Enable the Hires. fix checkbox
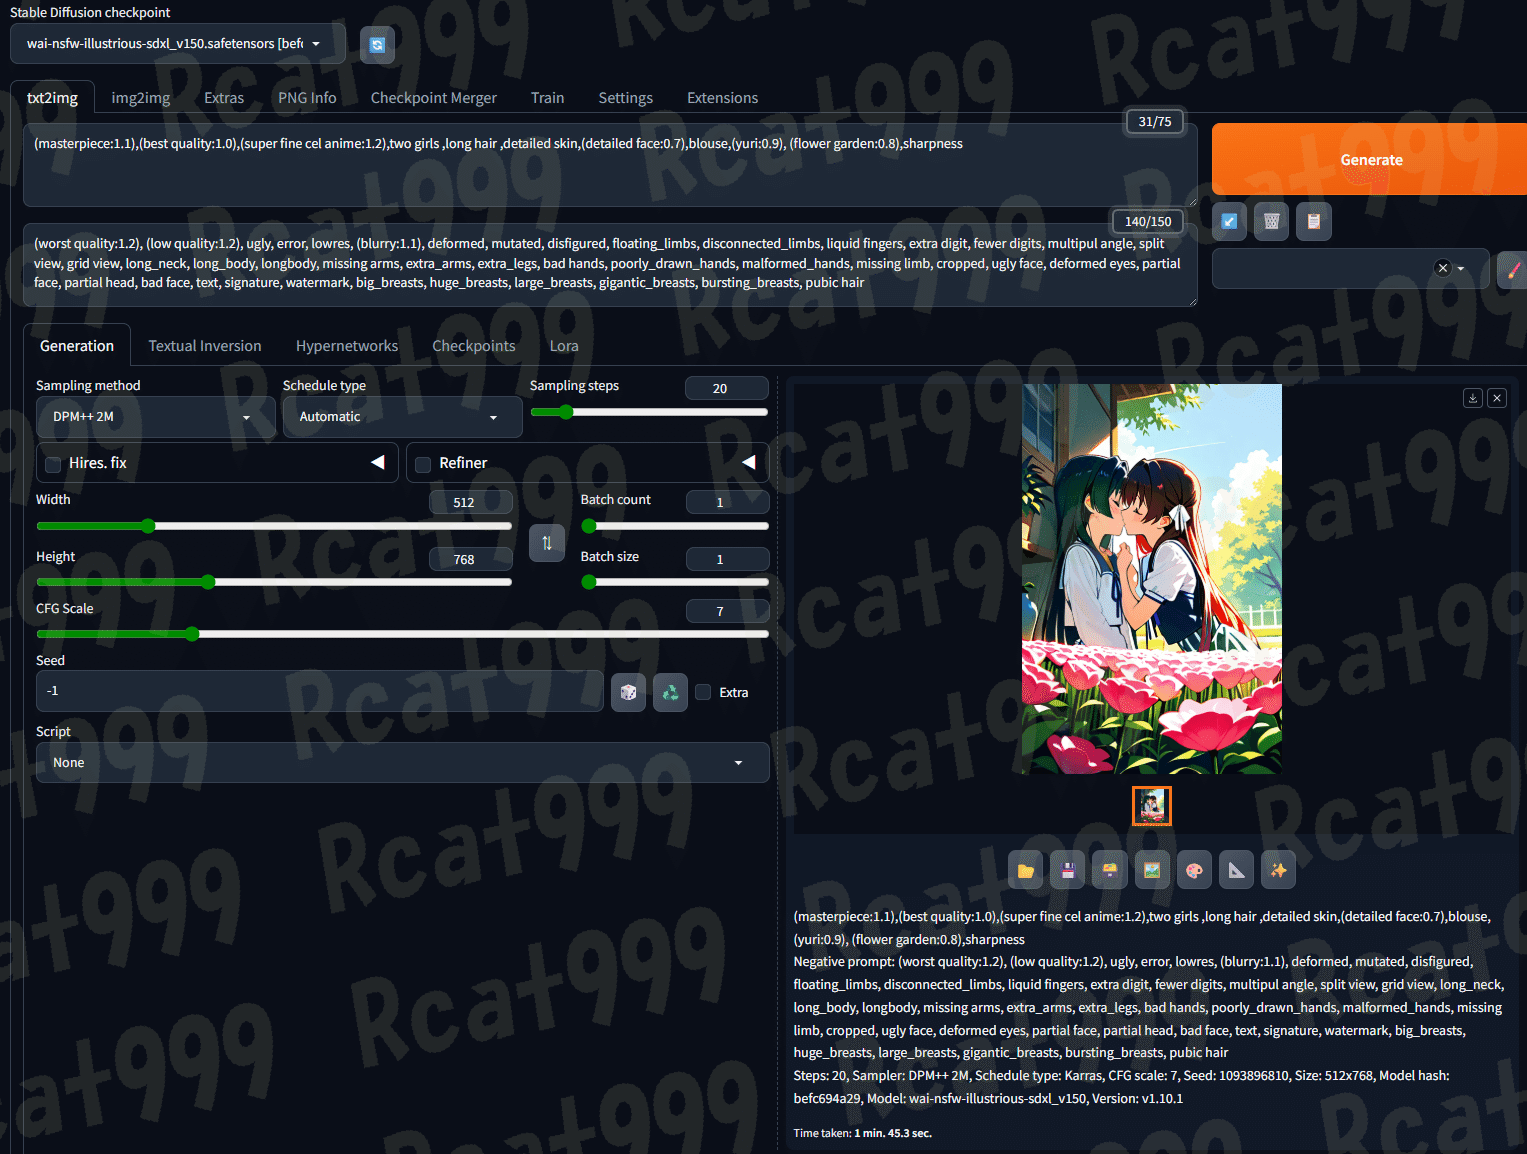This screenshot has height=1154, width=1527. (x=53, y=464)
